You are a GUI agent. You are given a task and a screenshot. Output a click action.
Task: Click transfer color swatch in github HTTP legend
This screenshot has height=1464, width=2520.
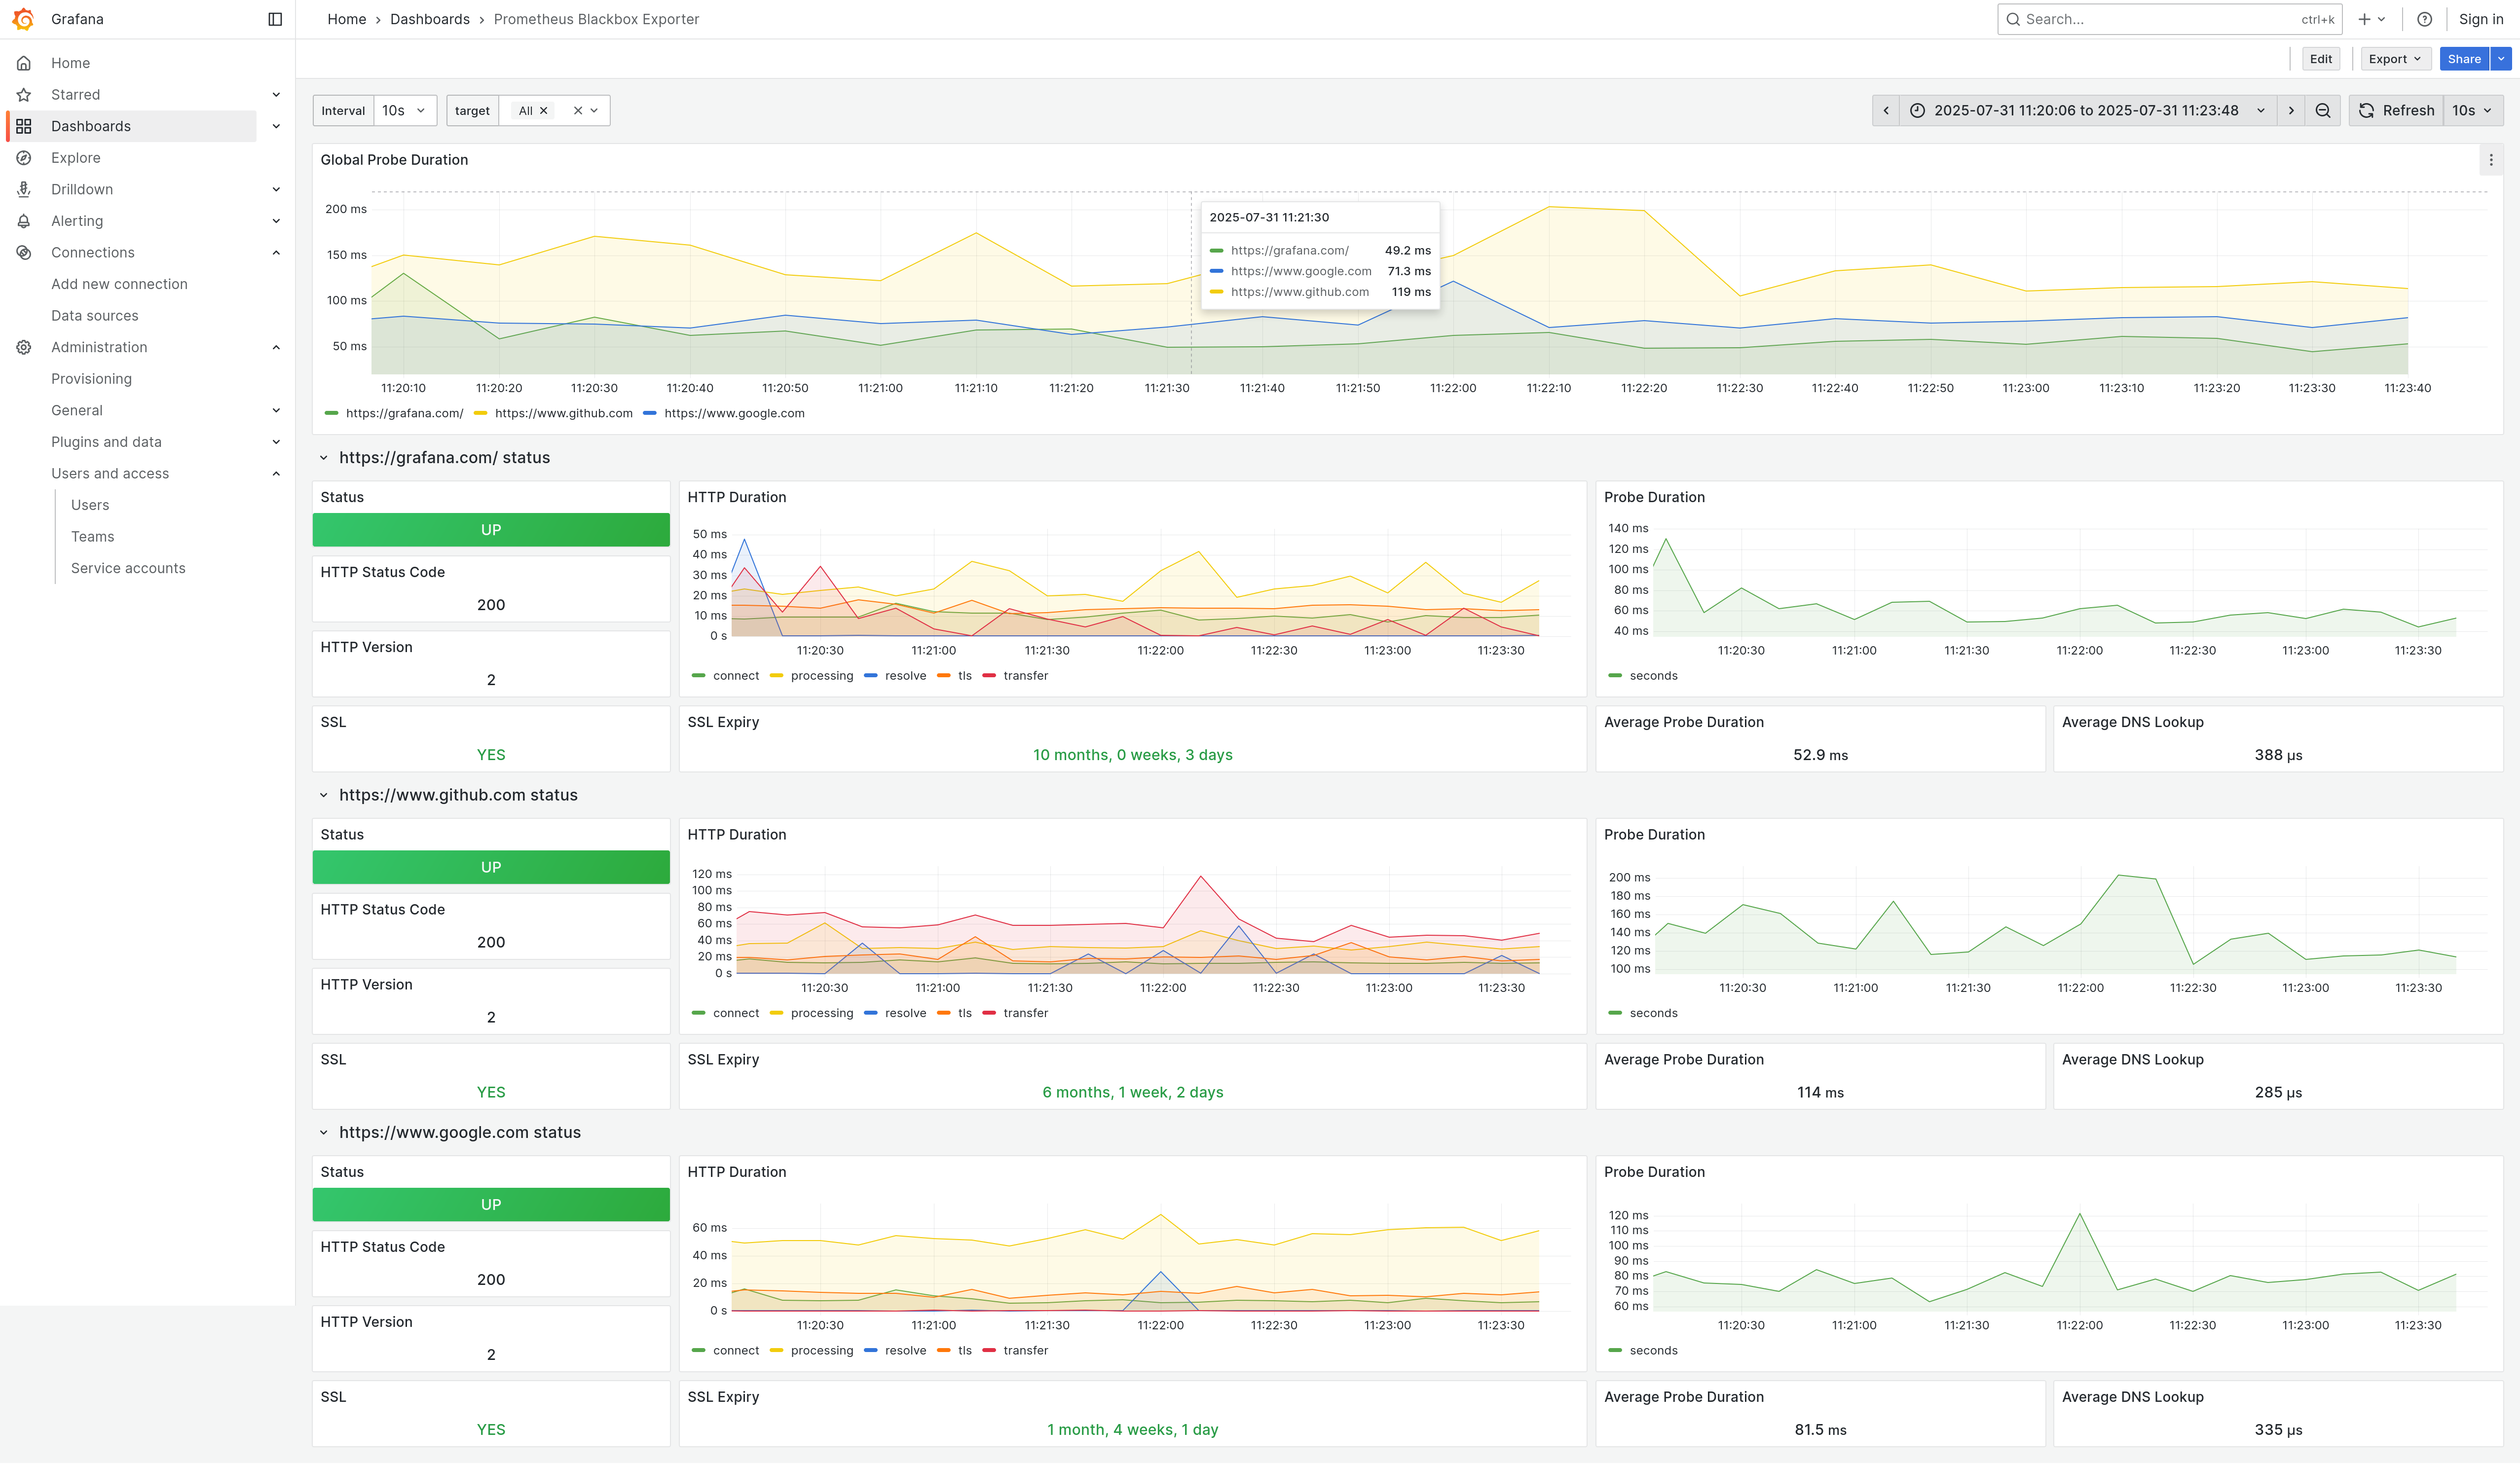click(989, 1013)
